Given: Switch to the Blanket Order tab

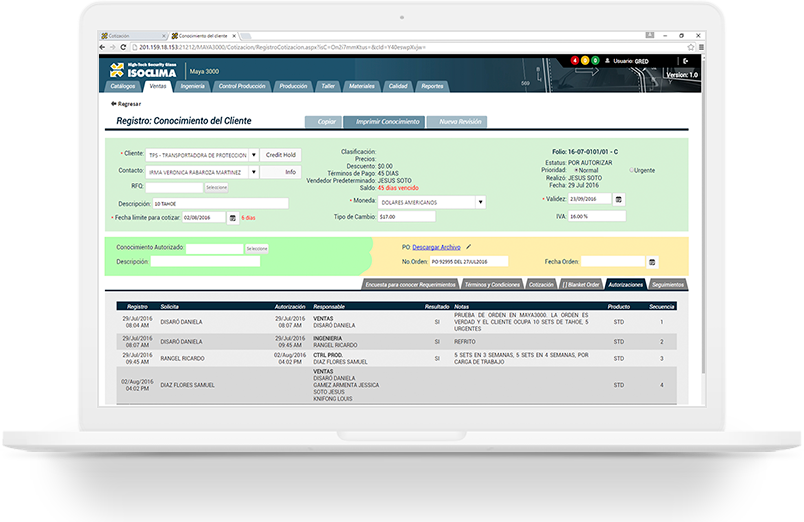Looking at the screenshot, I should click(x=581, y=285).
